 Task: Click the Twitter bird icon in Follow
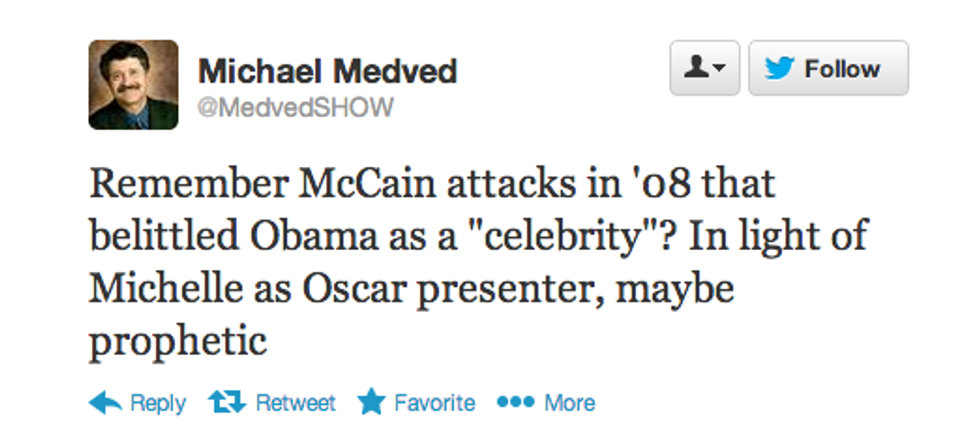click(779, 68)
